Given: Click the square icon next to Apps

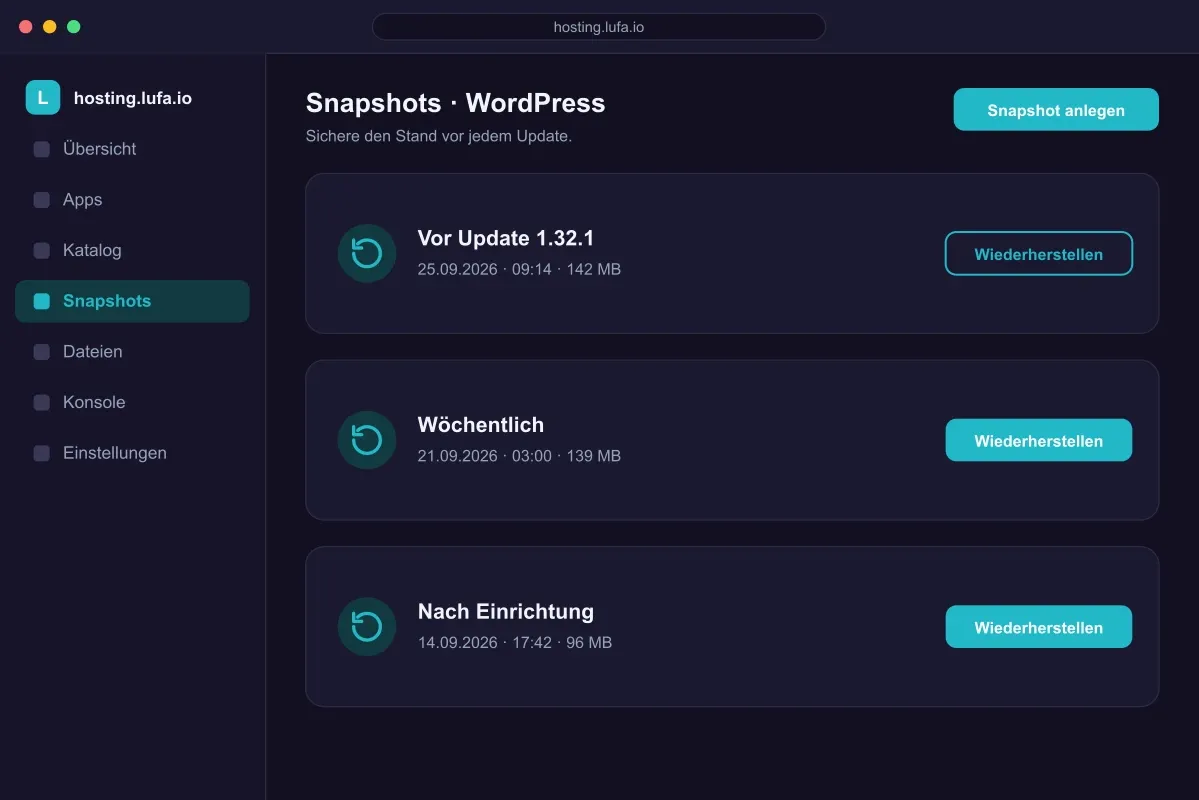Looking at the screenshot, I should click(42, 200).
